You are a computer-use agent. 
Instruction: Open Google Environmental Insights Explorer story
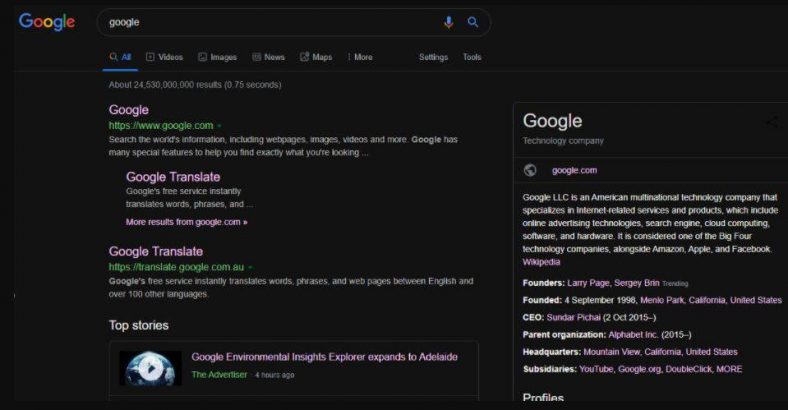click(325, 357)
